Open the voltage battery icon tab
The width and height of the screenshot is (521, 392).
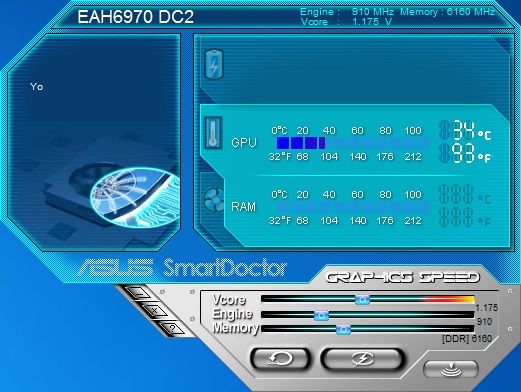(x=214, y=64)
